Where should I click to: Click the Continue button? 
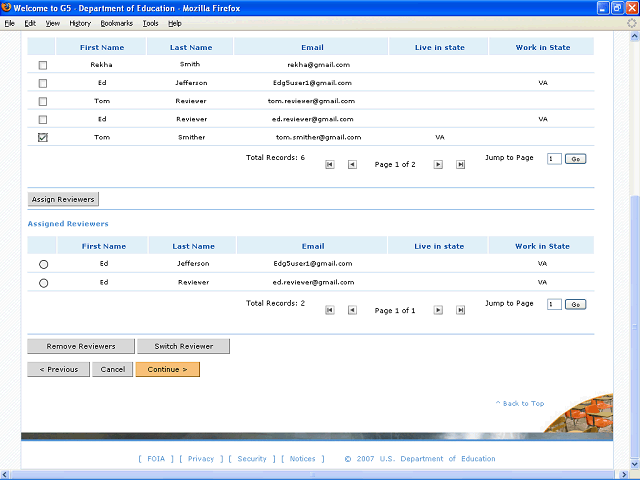coord(167,369)
